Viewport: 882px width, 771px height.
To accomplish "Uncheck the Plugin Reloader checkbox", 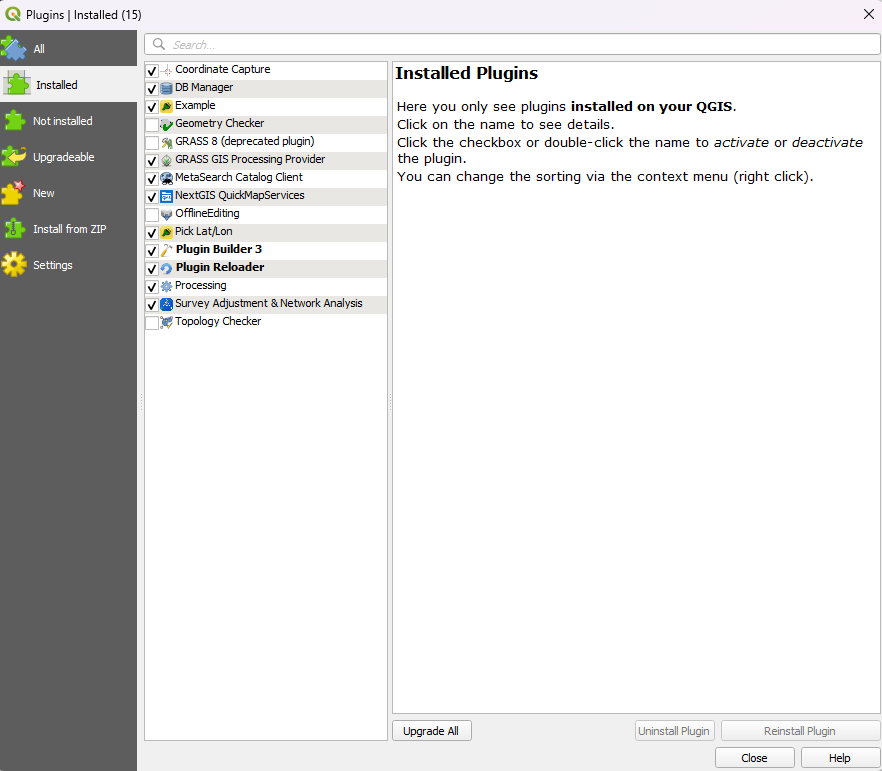I will tap(152, 269).
